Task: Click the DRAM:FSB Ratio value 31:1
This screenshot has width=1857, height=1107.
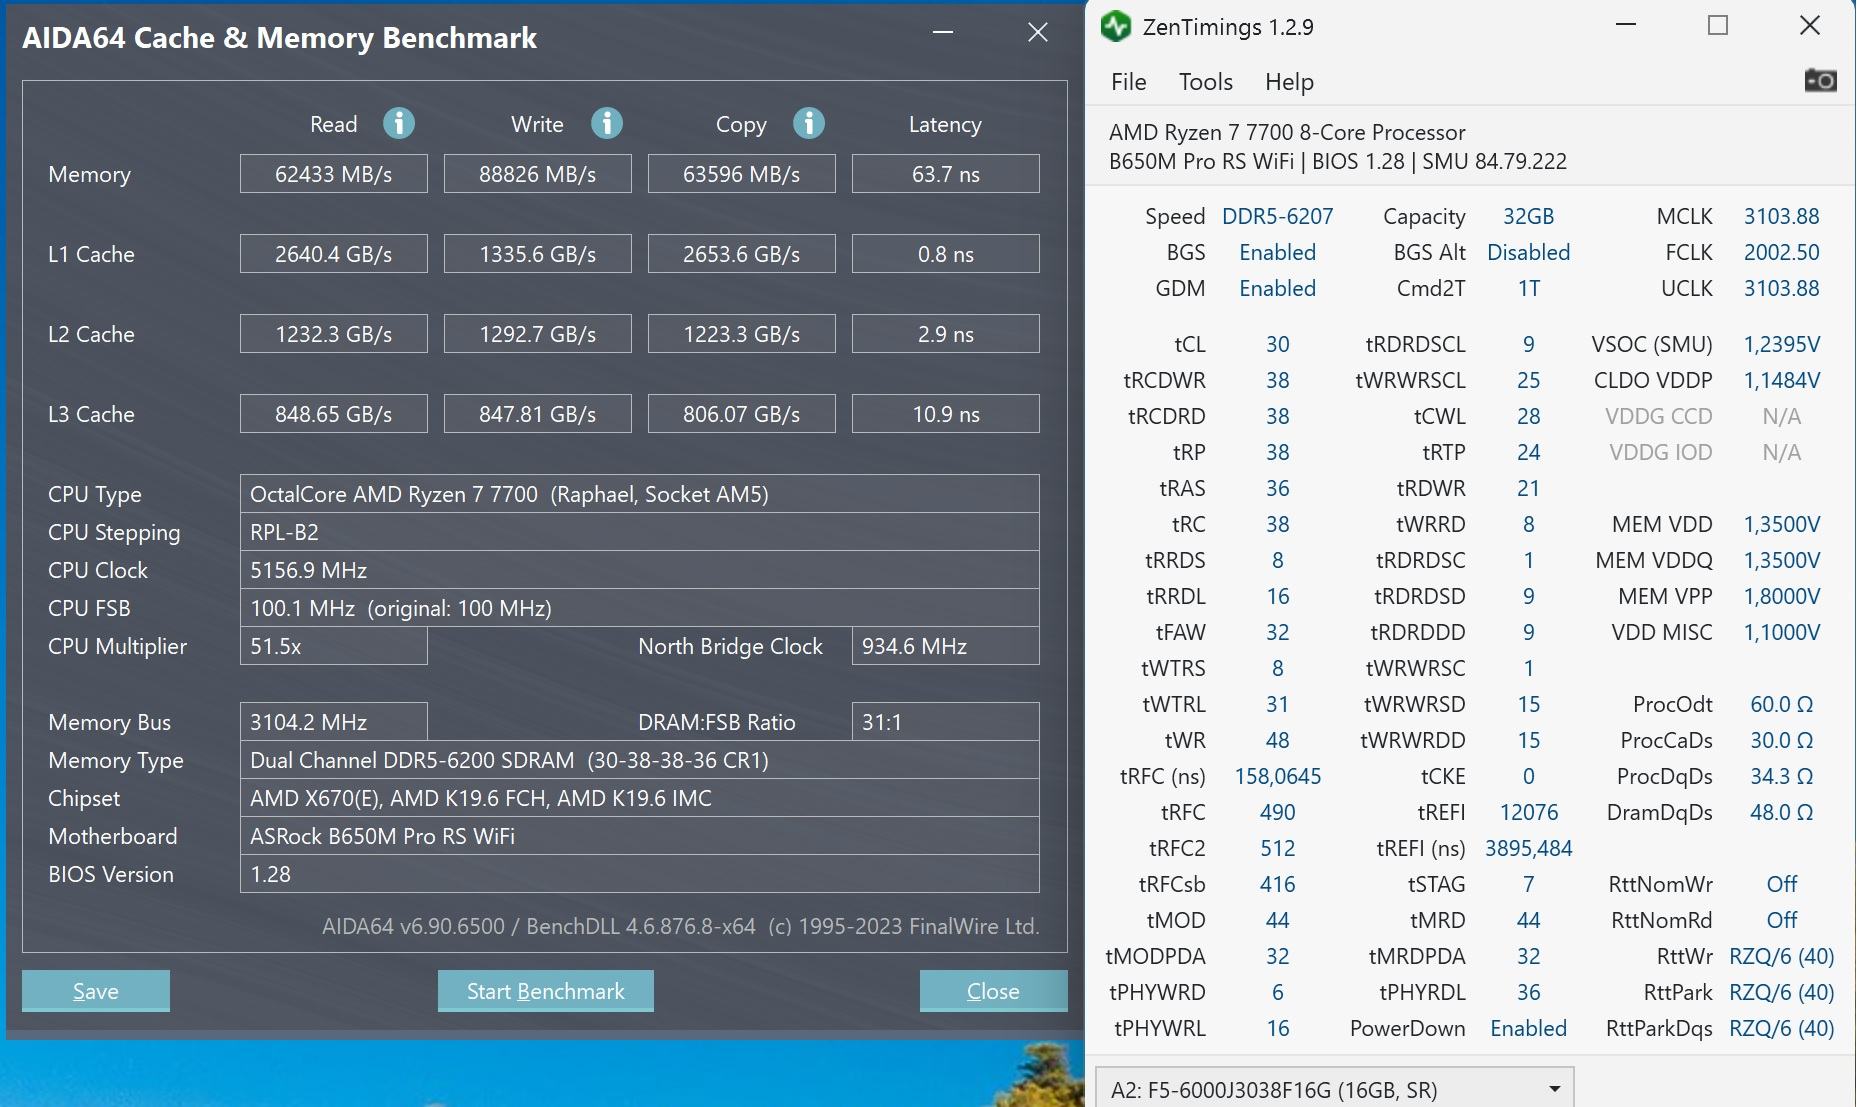Action: 946,722
